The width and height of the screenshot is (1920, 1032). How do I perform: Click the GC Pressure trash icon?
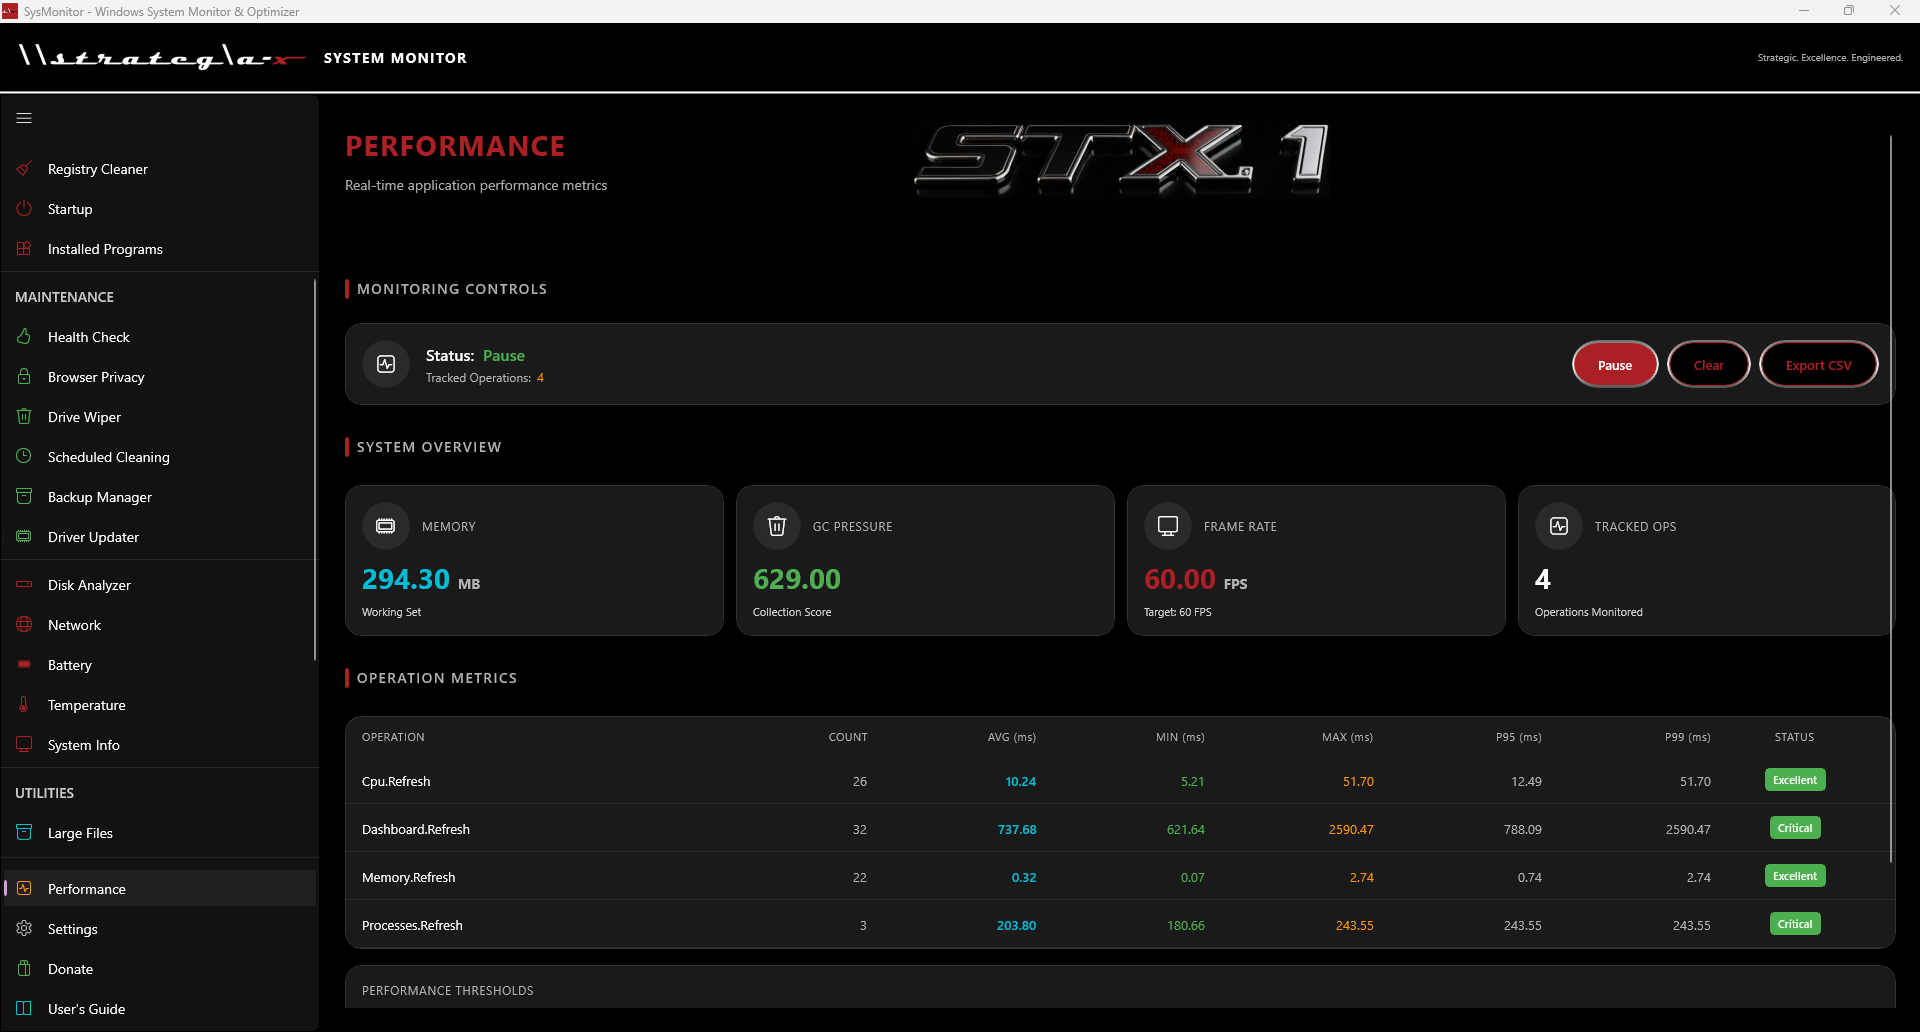pyautogui.click(x=776, y=525)
